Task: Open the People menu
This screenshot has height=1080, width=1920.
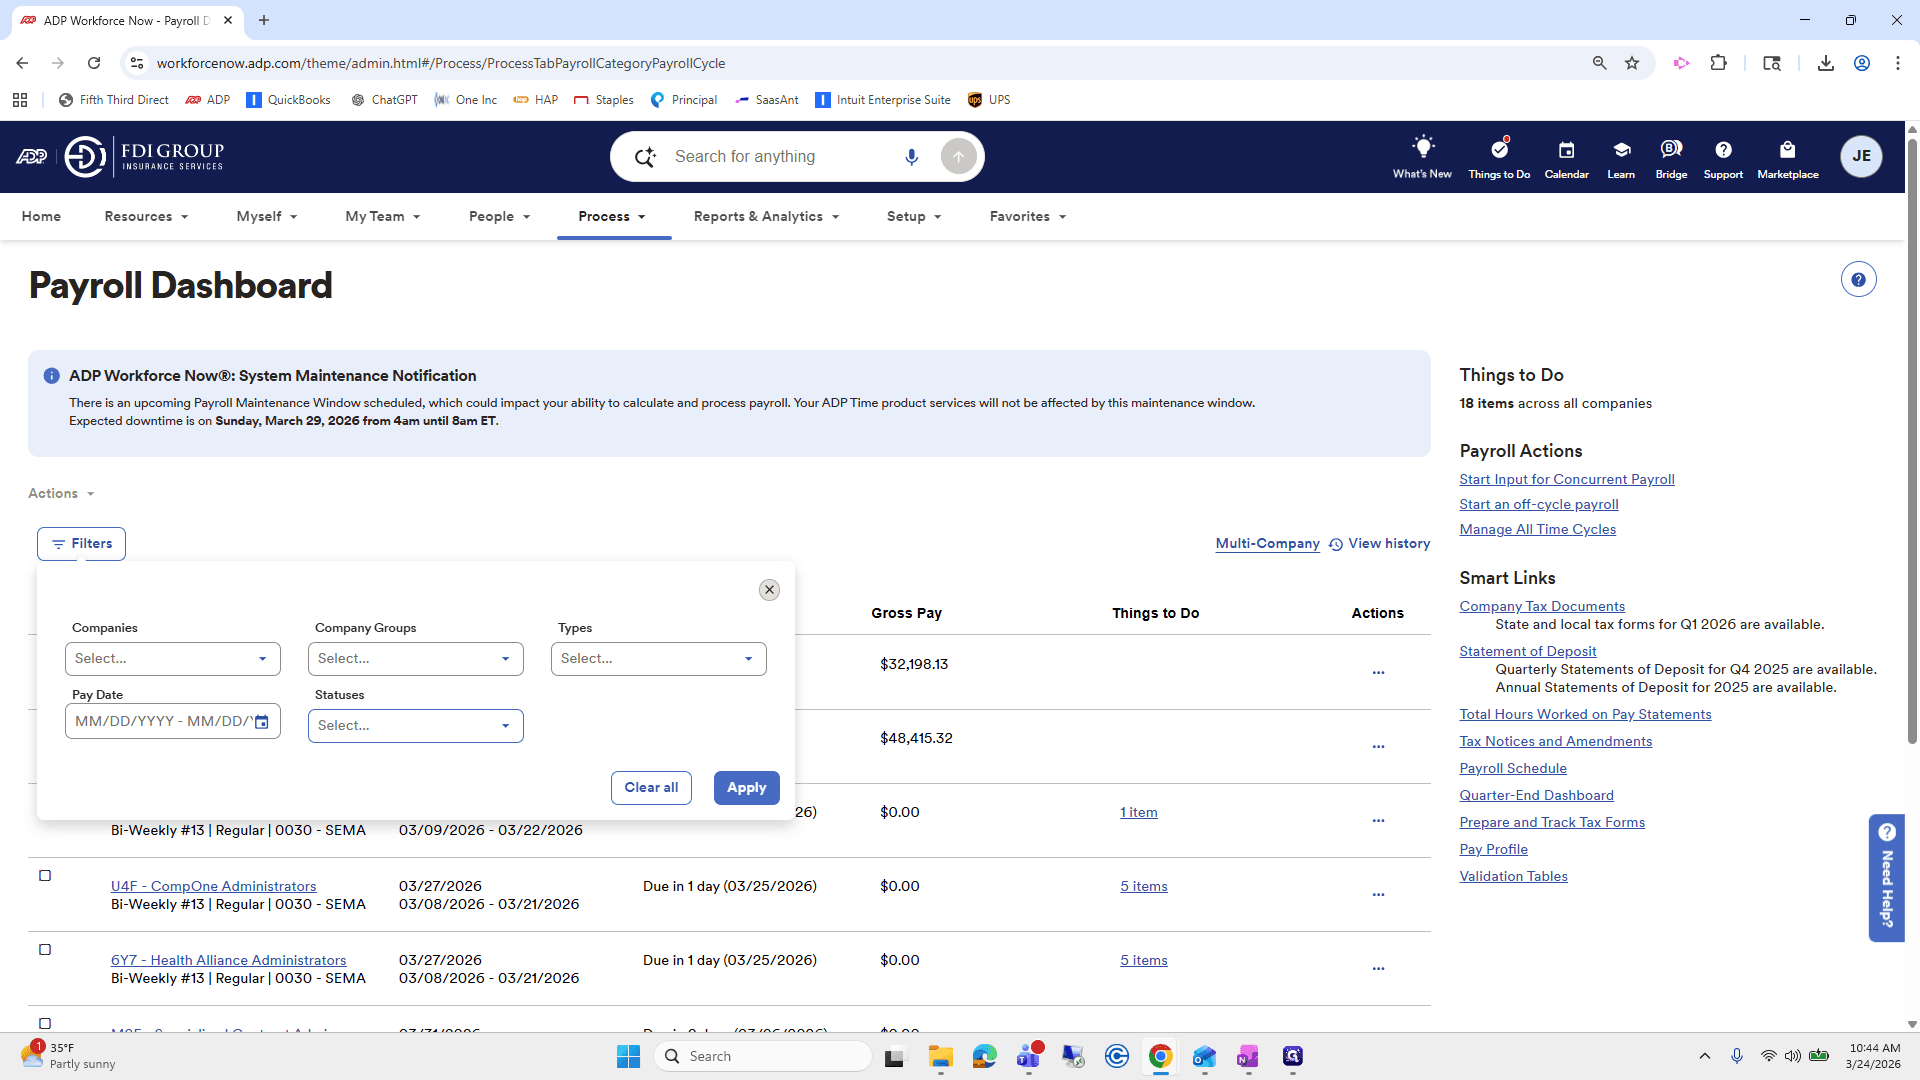Action: [499, 217]
